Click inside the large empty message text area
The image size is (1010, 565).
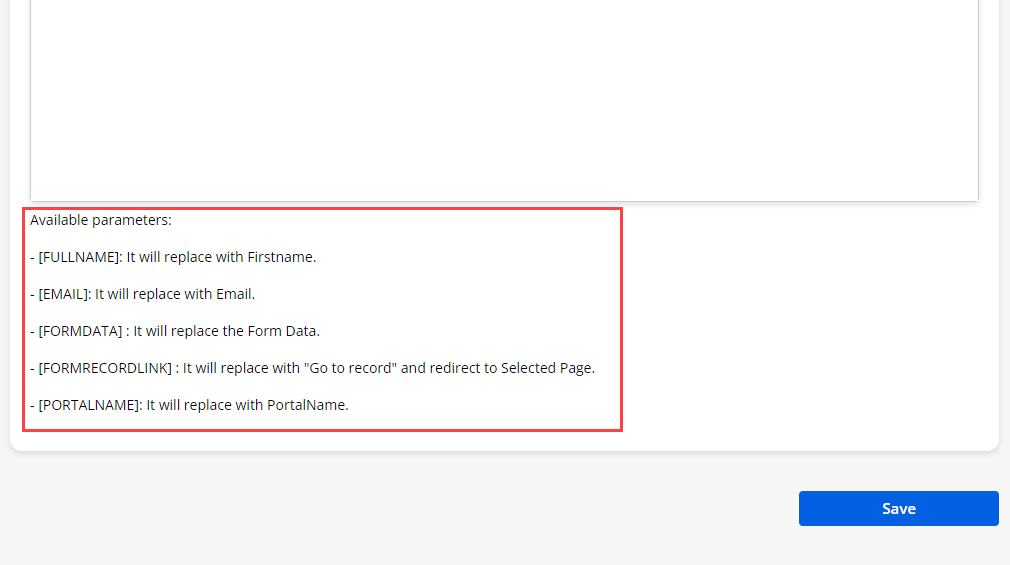click(504, 100)
